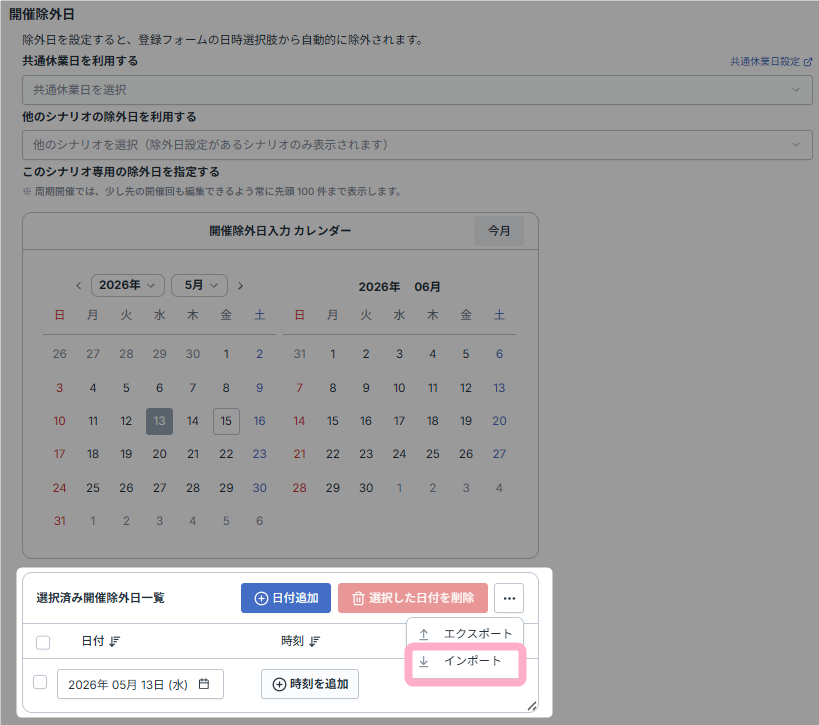The width and height of the screenshot is (819, 725).
Task: Click external link icon beside 共通休業日設定
Action: coord(808,62)
